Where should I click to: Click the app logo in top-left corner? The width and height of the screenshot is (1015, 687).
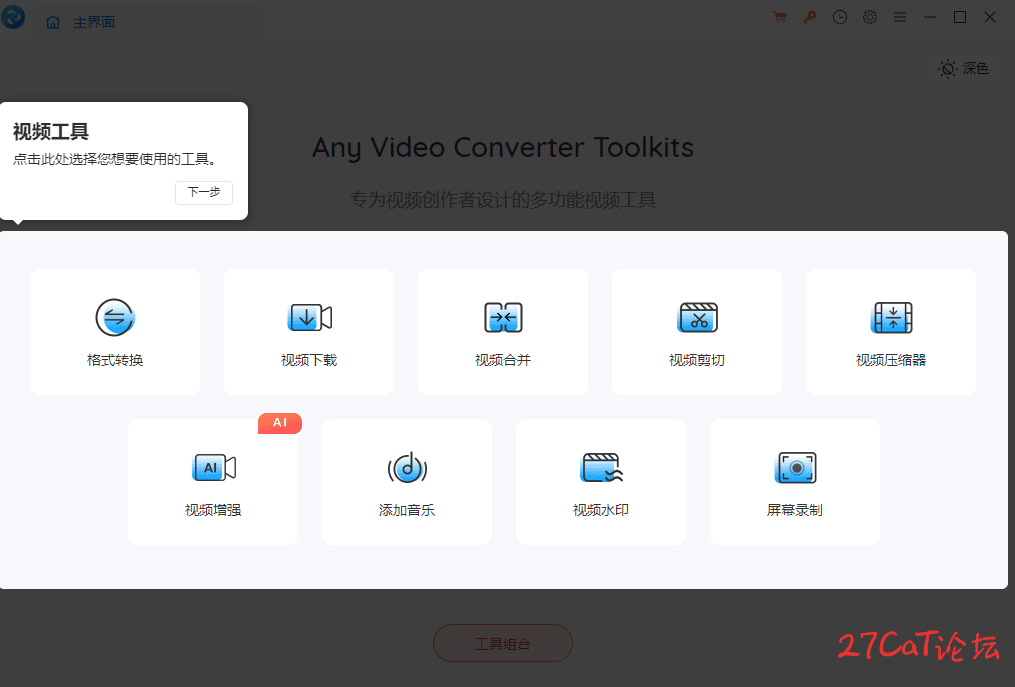[13, 17]
